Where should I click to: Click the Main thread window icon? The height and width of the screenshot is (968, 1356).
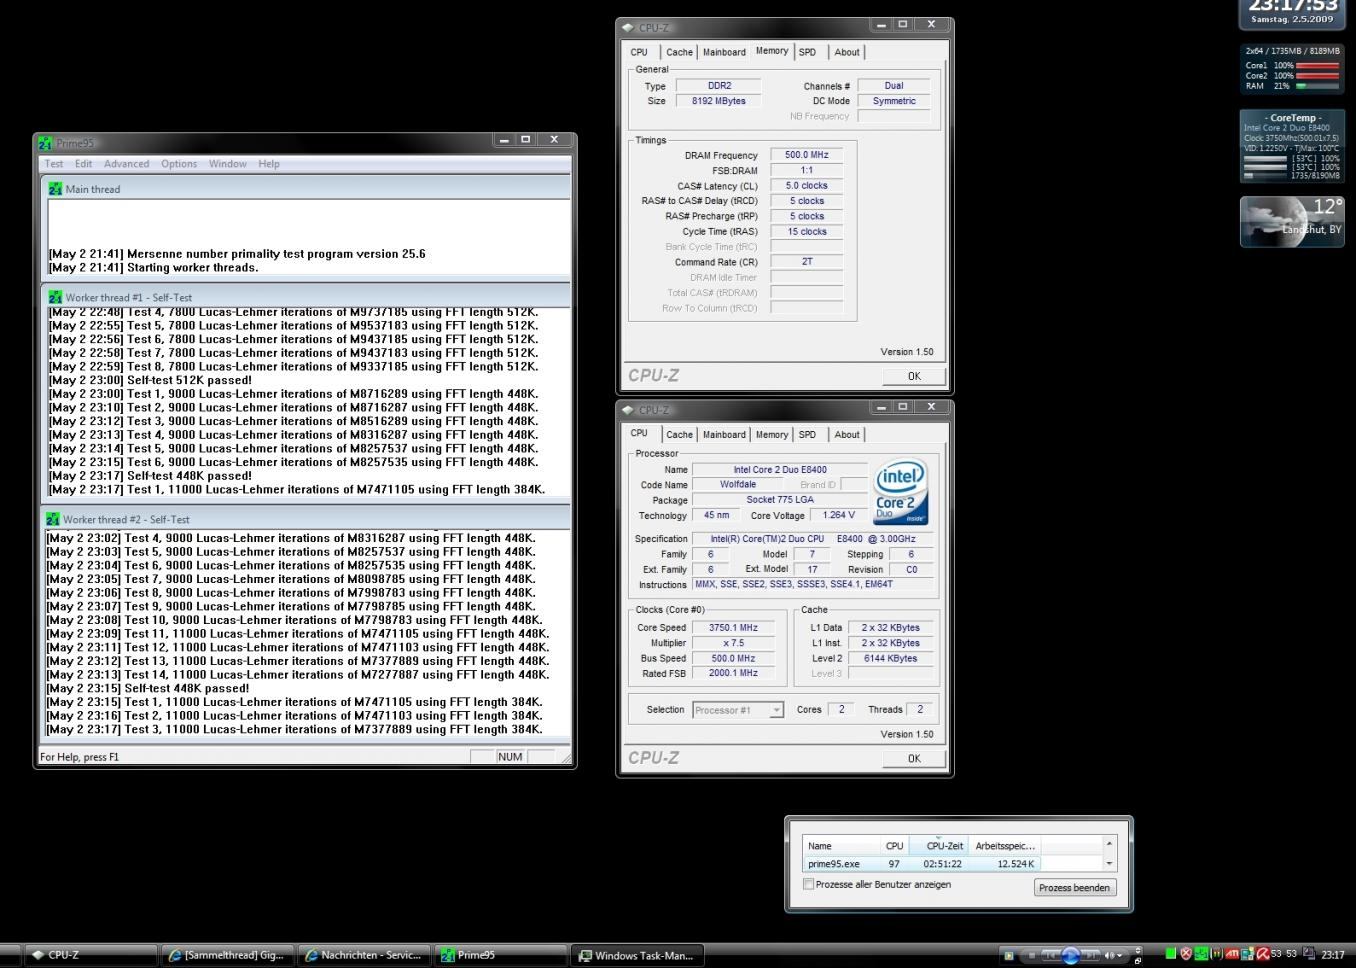(55, 189)
